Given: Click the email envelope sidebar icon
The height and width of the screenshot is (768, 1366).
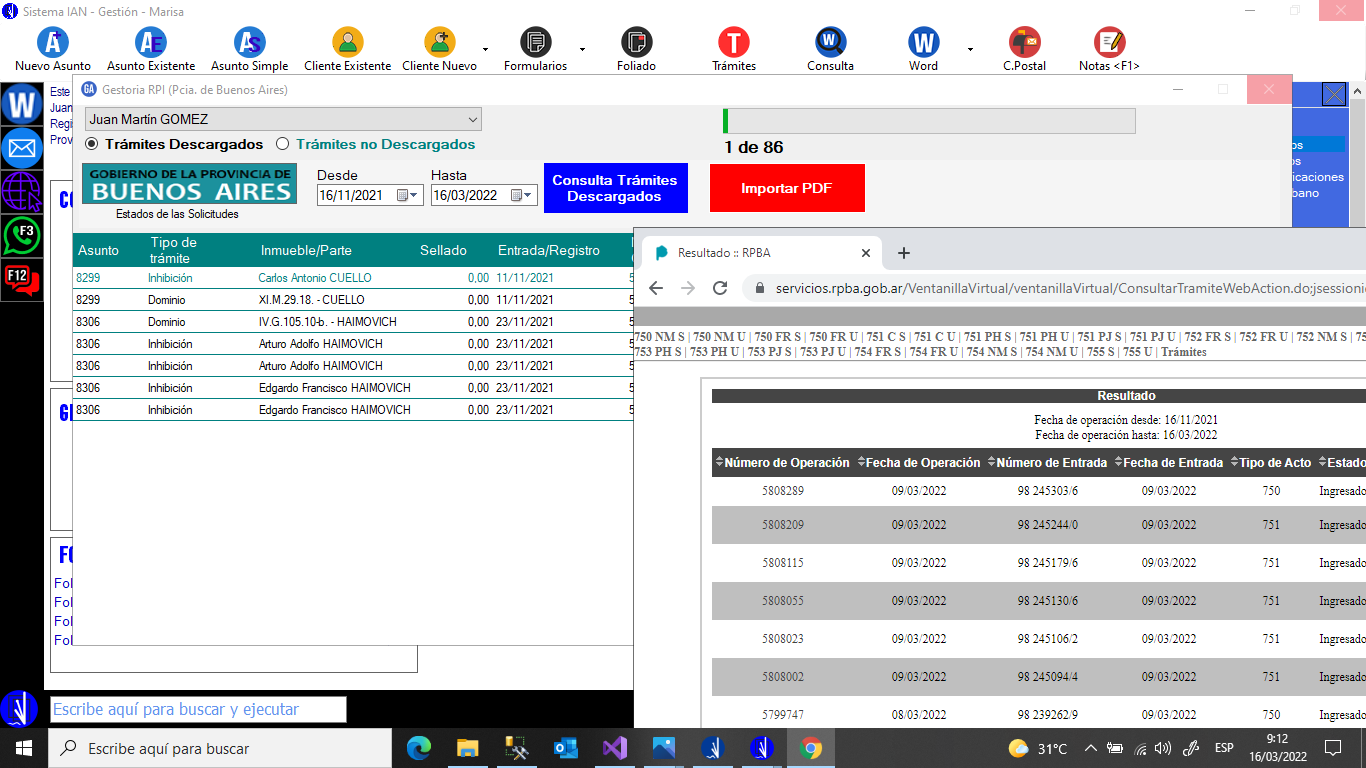Looking at the screenshot, I should point(22,148).
